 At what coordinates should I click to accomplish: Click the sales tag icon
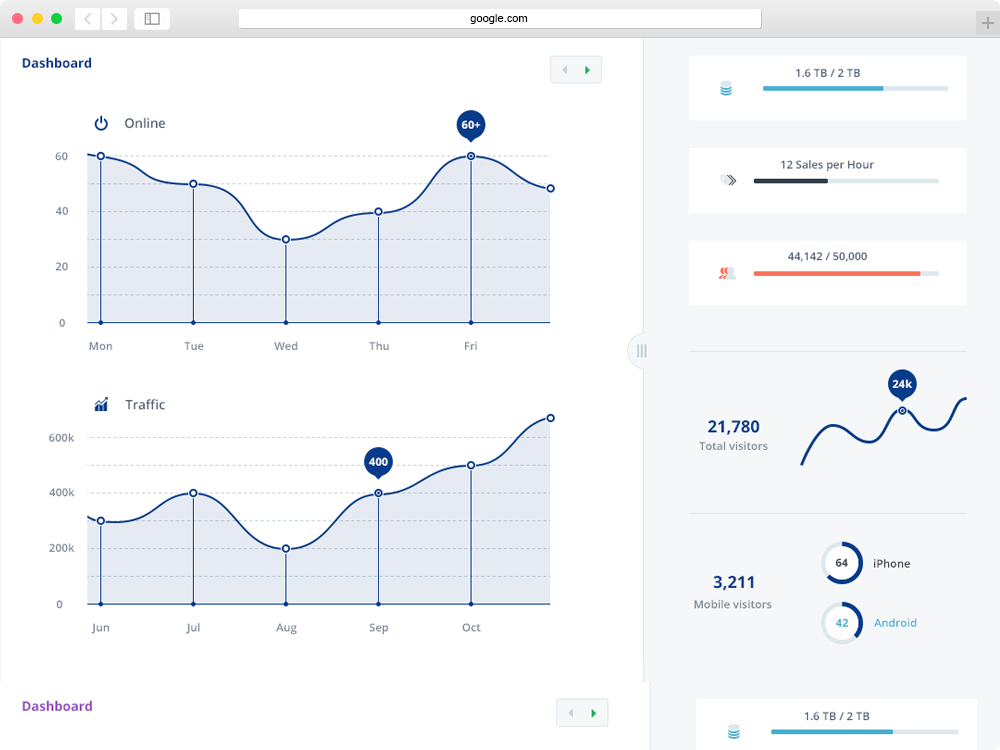click(x=728, y=180)
